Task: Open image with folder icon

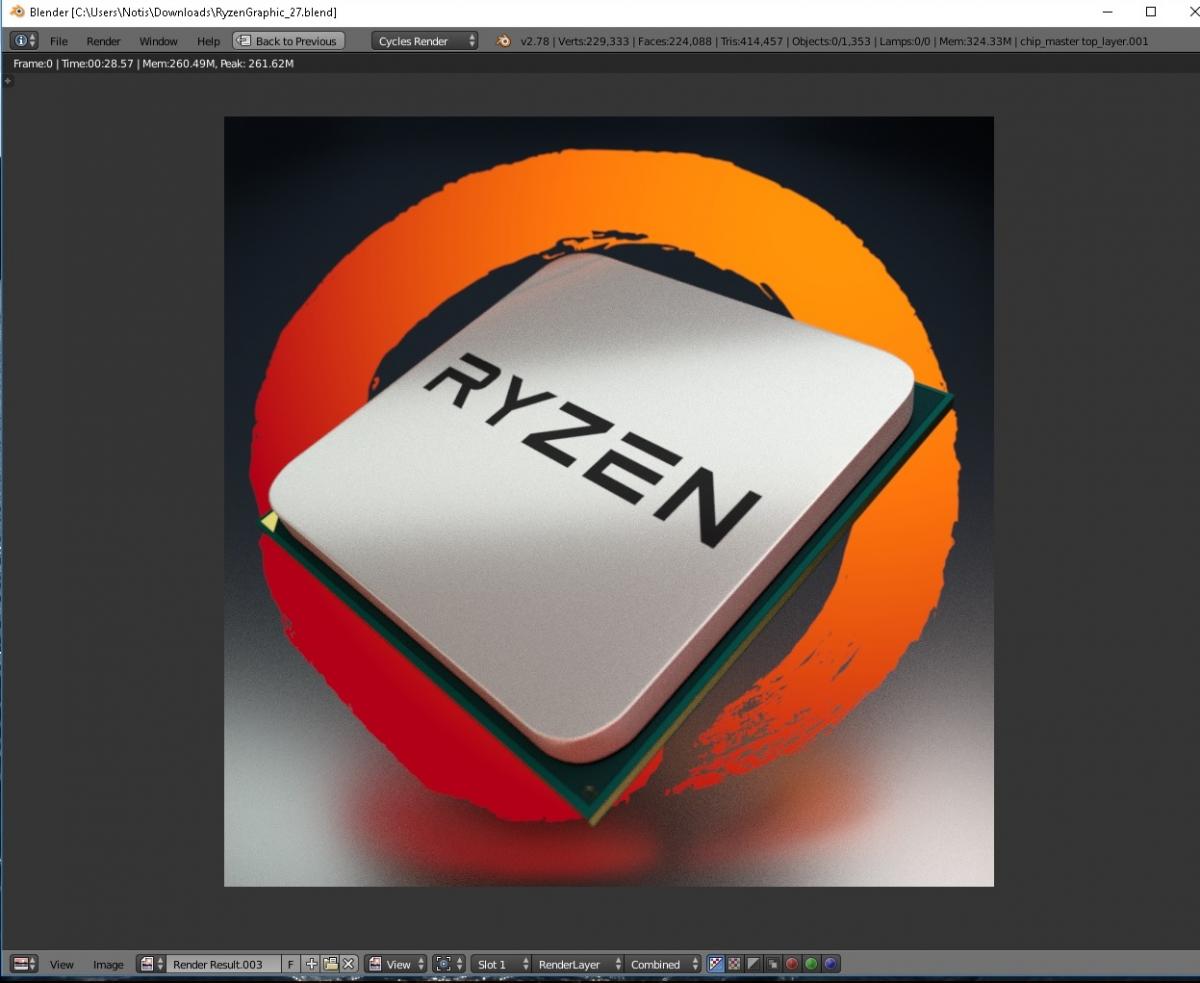Action: point(330,964)
